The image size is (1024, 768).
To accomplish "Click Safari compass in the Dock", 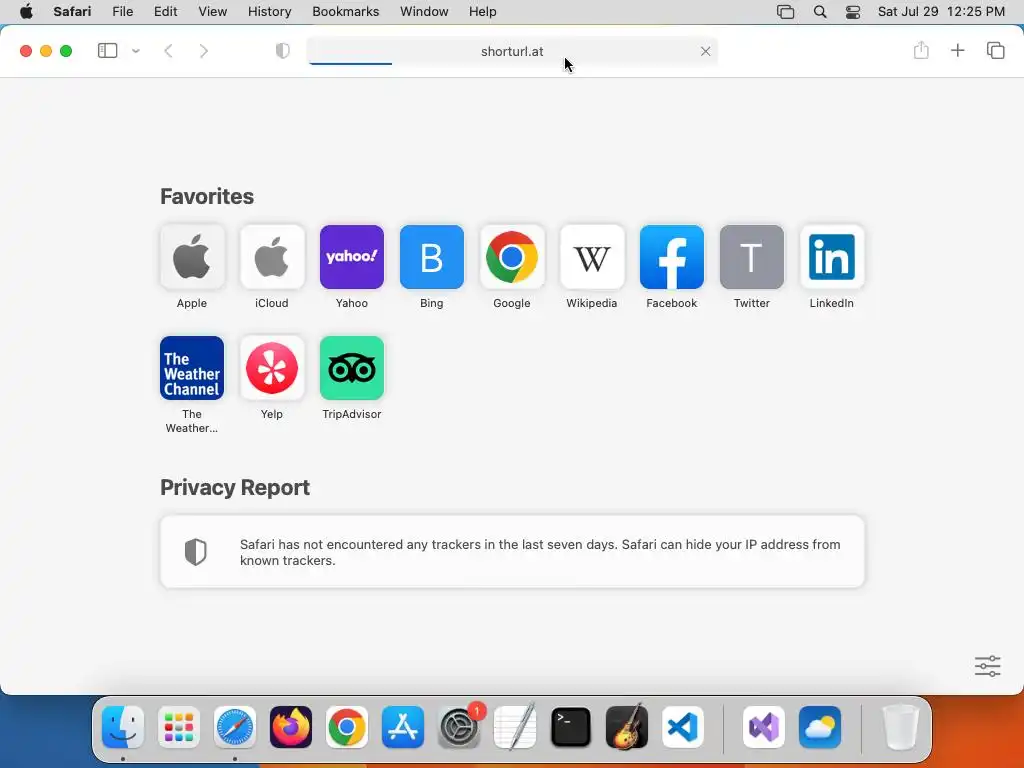I will pos(235,727).
